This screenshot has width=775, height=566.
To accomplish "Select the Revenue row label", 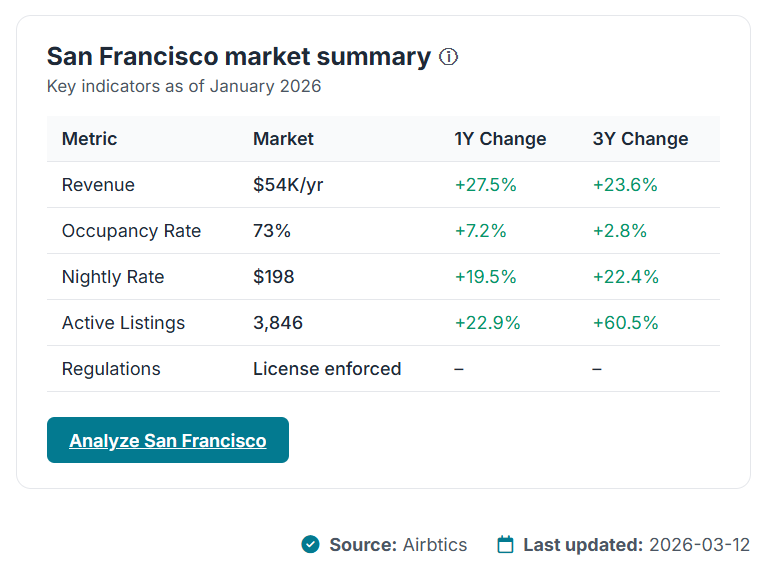I will [x=98, y=185].
